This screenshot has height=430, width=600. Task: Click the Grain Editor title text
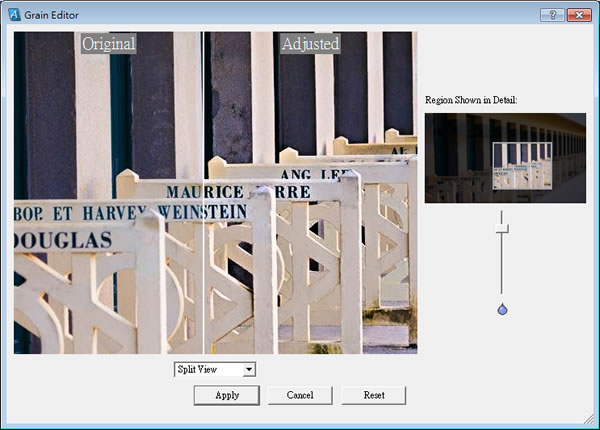click(x=51, y=15)
